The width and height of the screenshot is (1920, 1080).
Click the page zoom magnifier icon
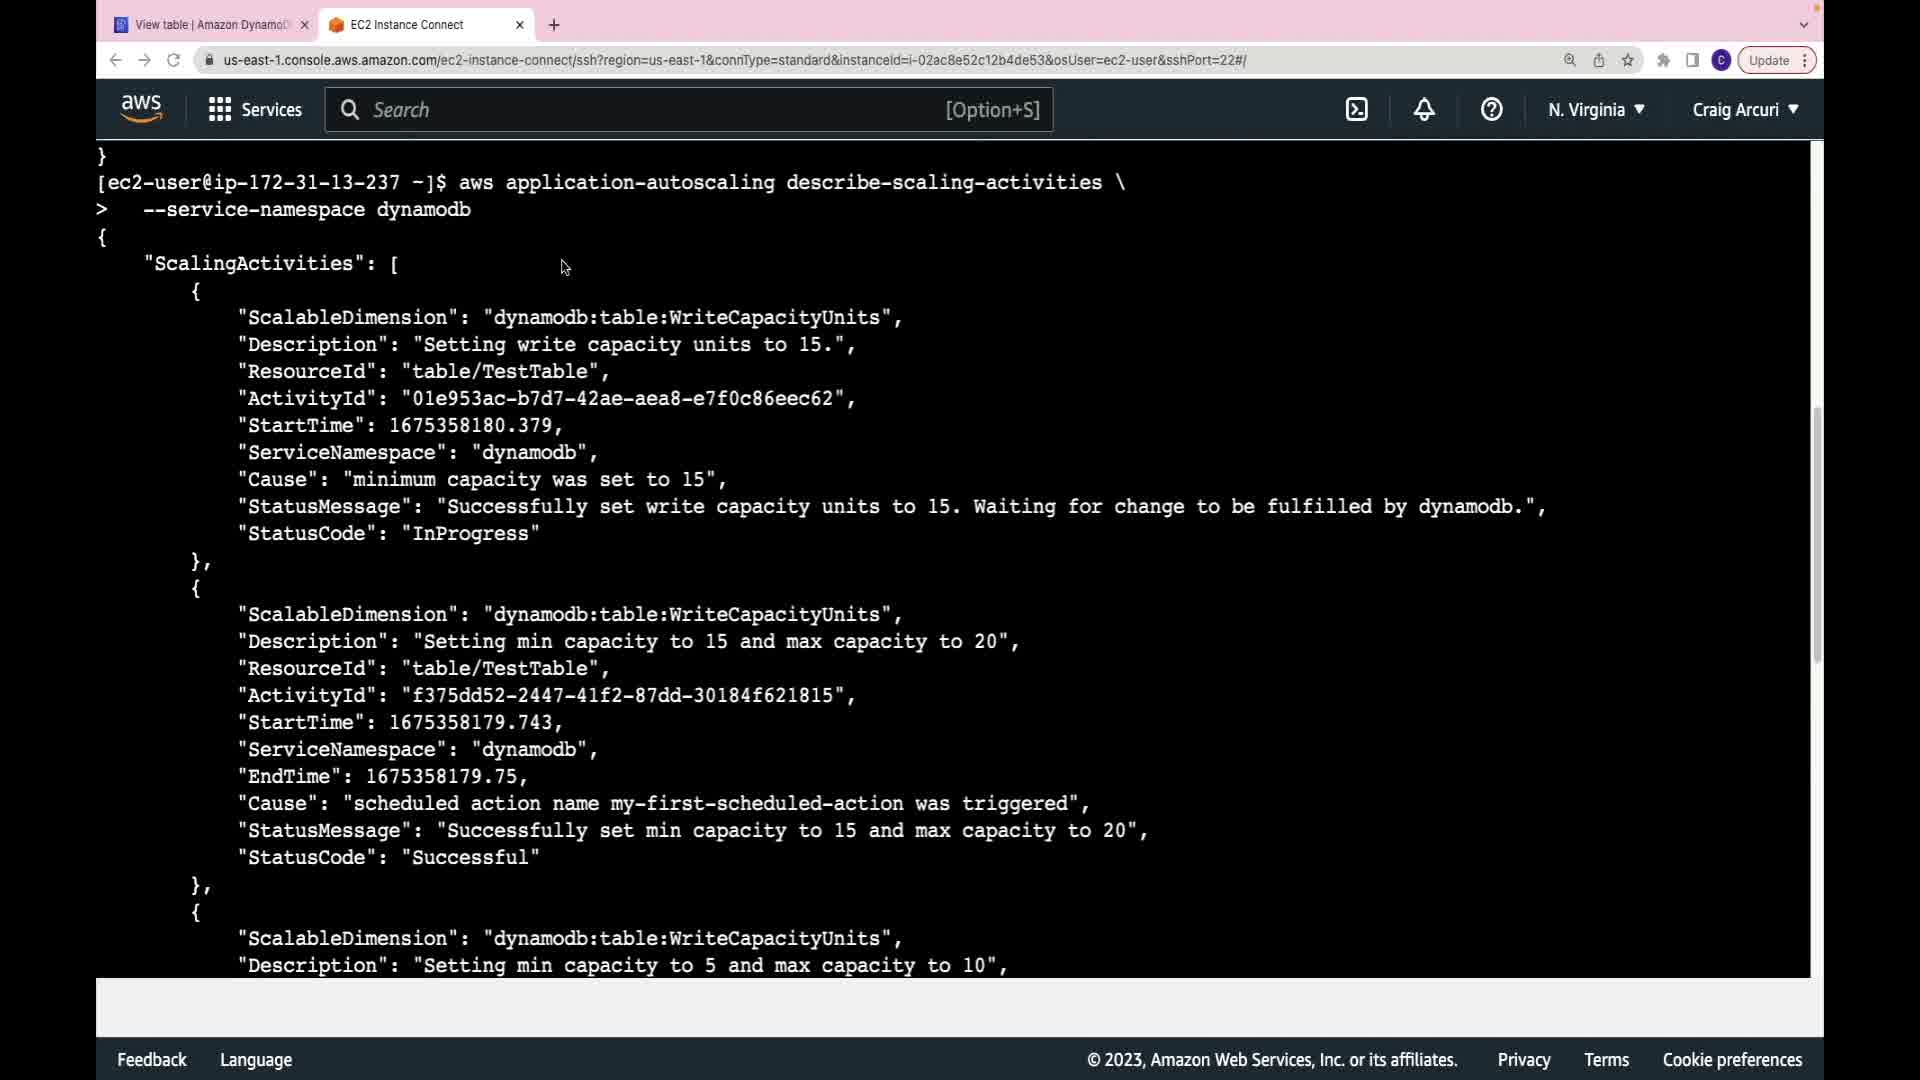point(1570,60)
